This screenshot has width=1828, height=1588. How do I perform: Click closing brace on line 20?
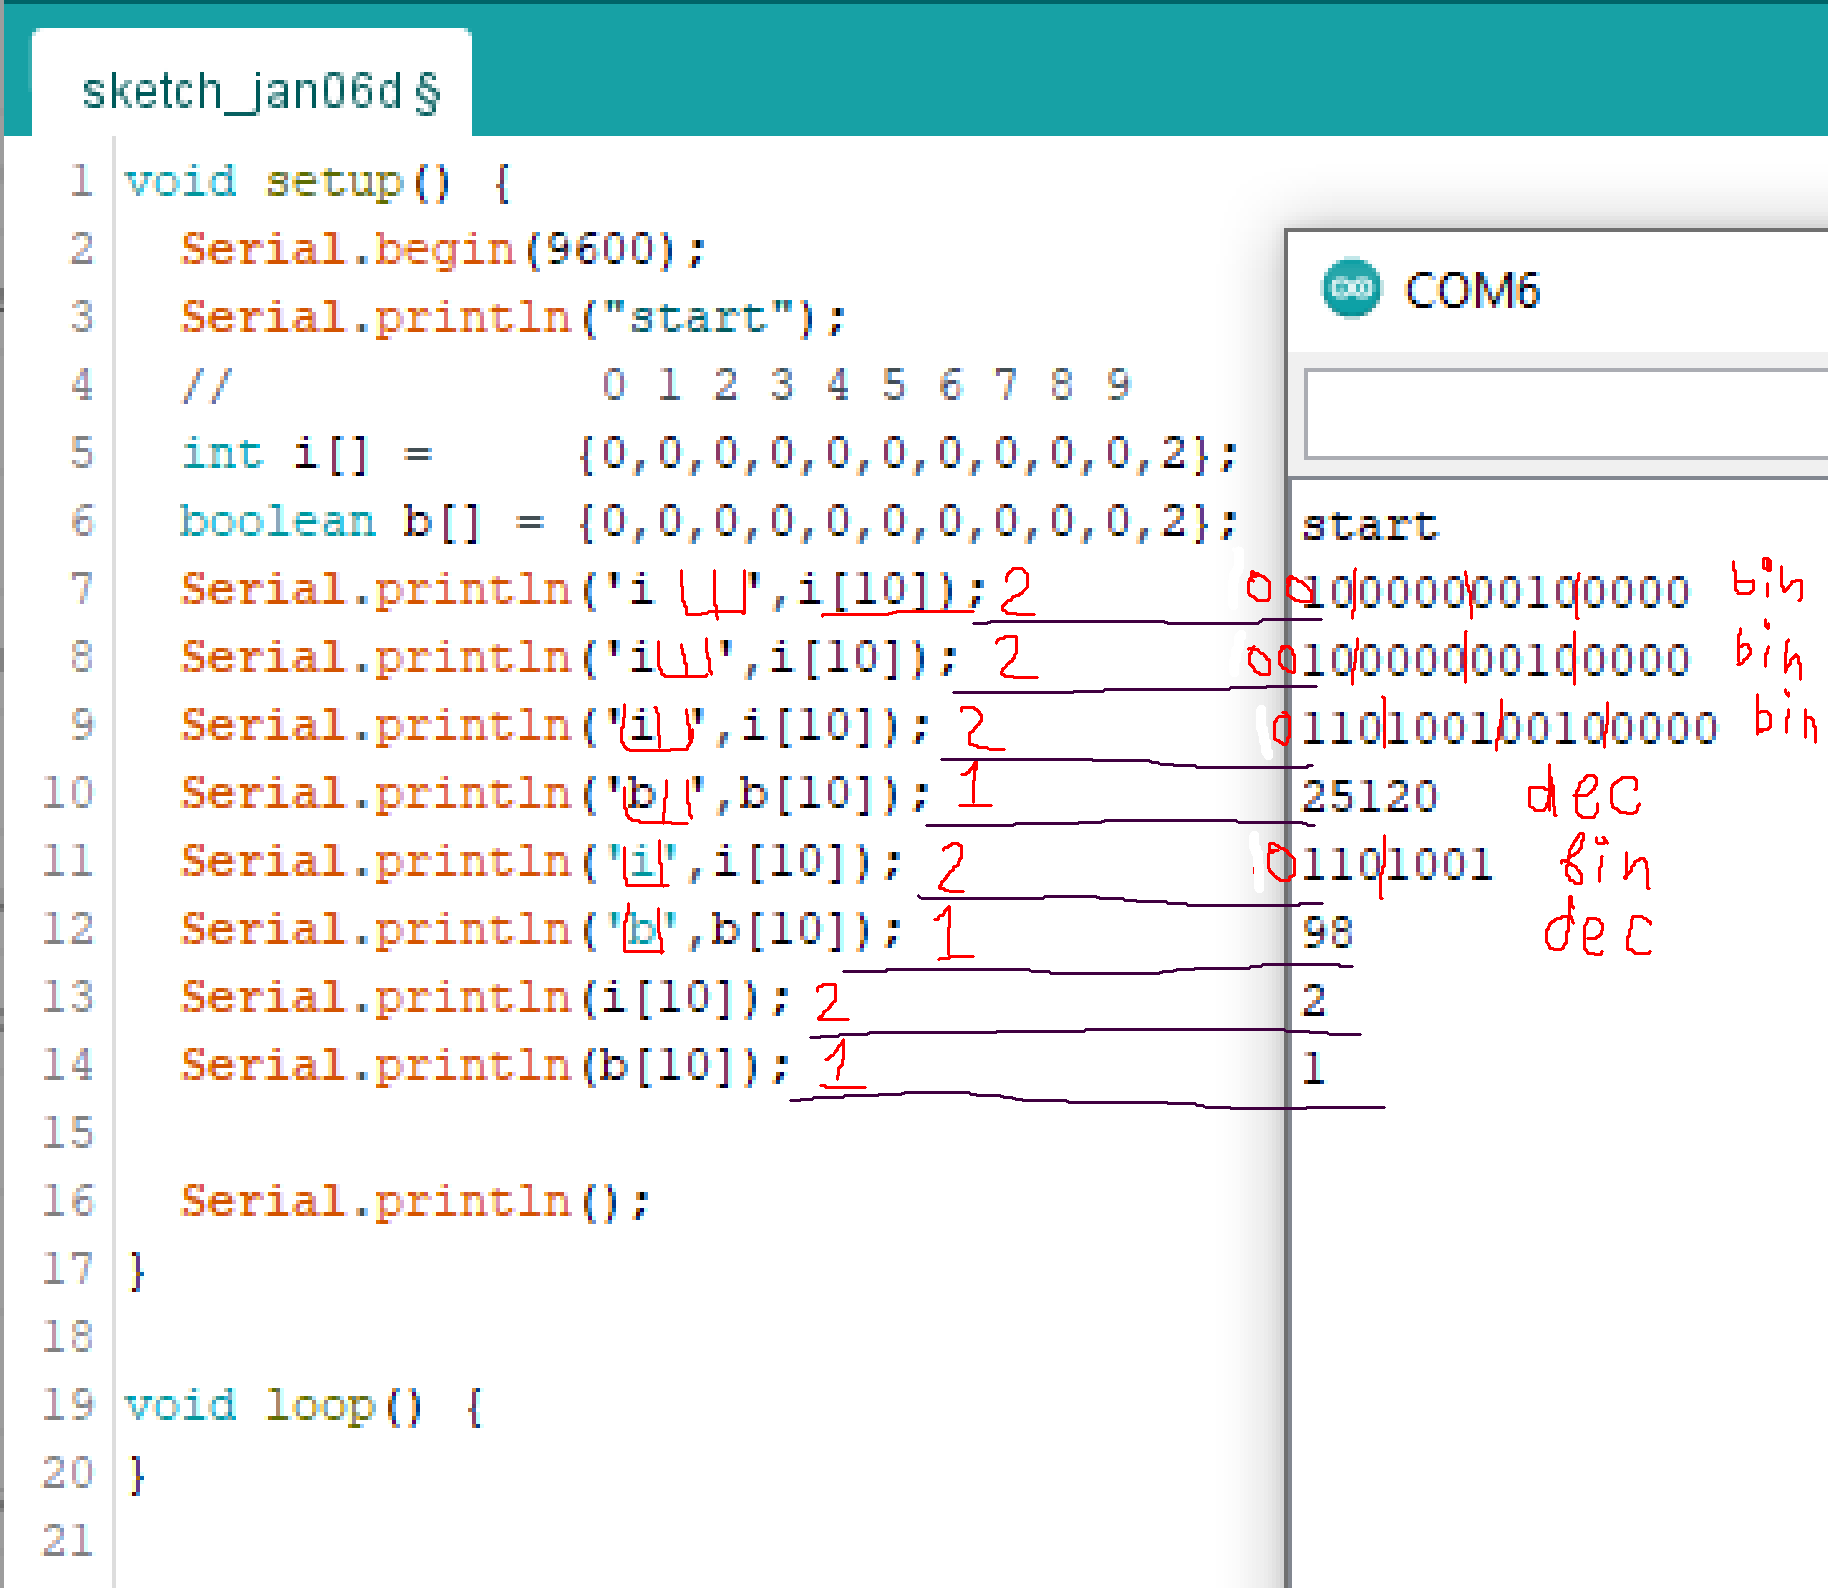coord(137,1476)
